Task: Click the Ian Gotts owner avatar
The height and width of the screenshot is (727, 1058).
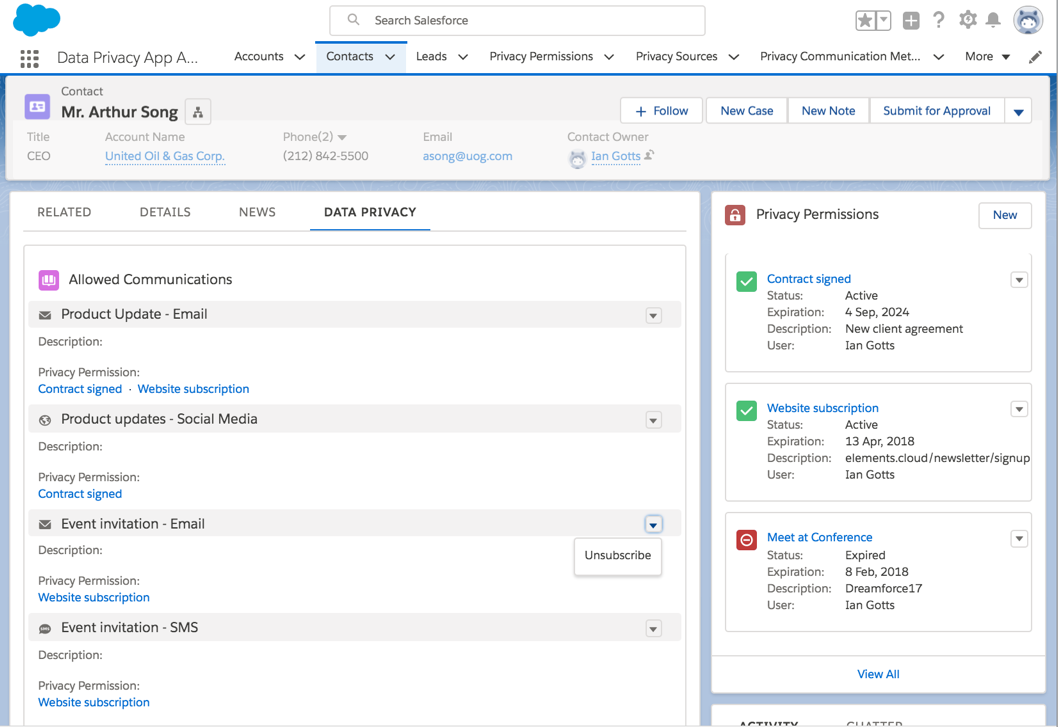Action: pyautogui.click(x=578, y=159)
